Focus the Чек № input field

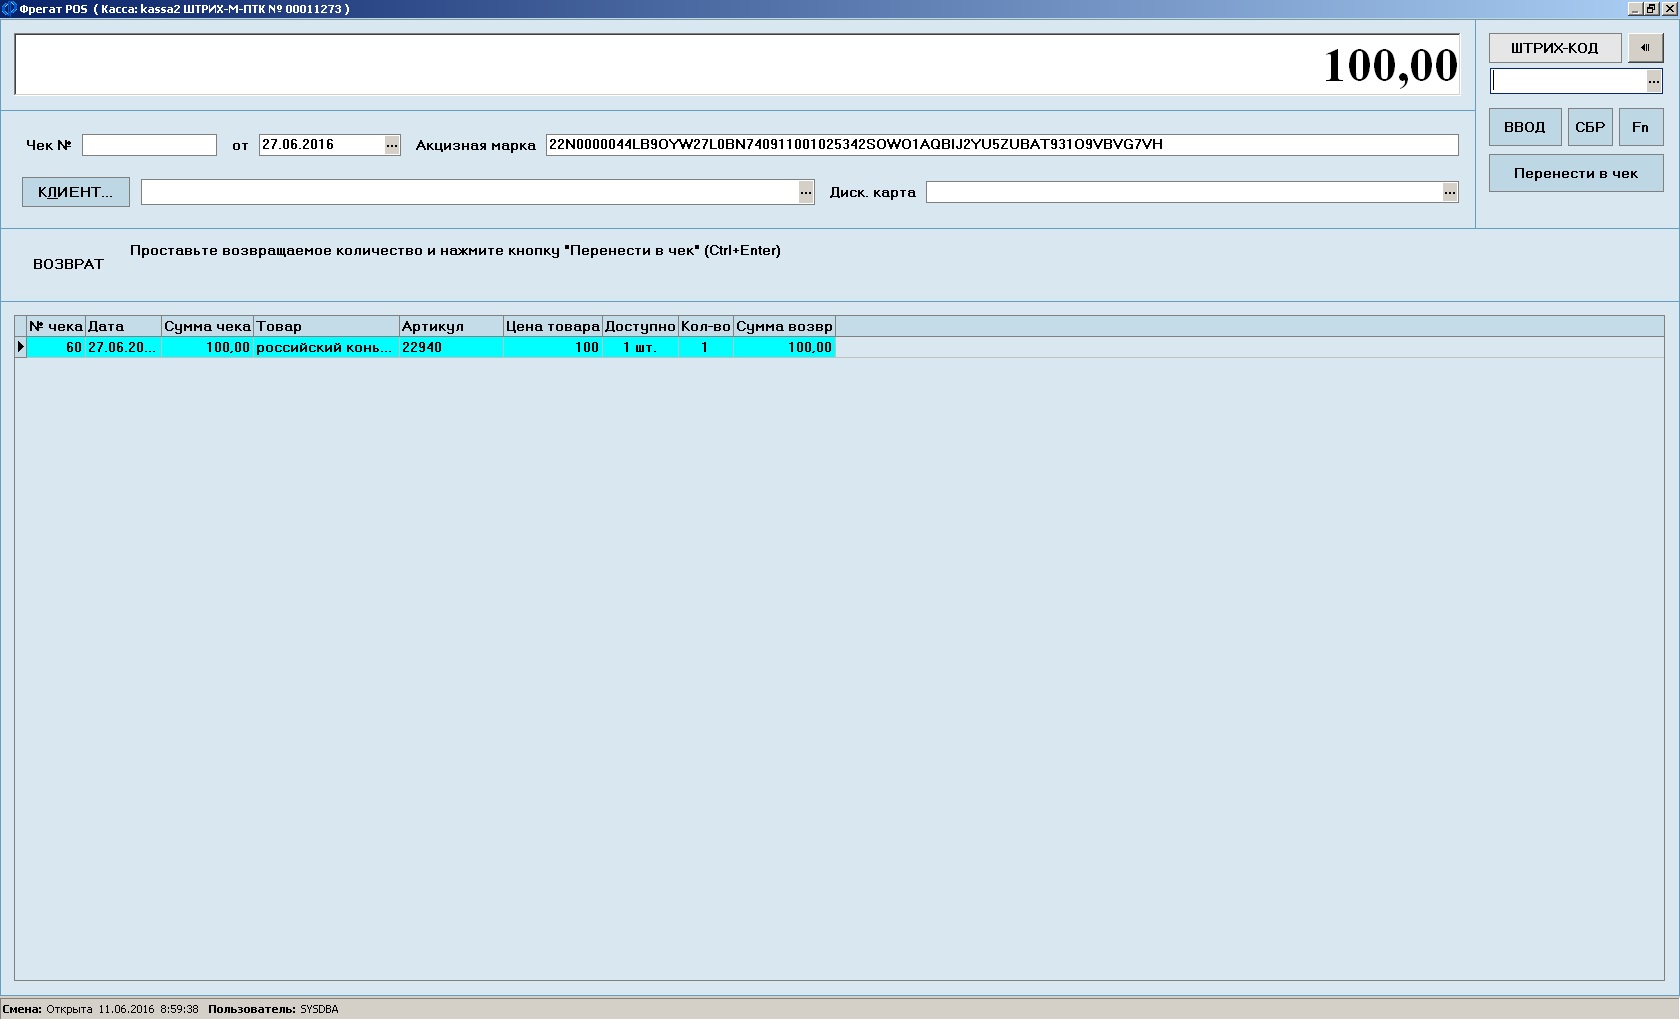point(149,145)
